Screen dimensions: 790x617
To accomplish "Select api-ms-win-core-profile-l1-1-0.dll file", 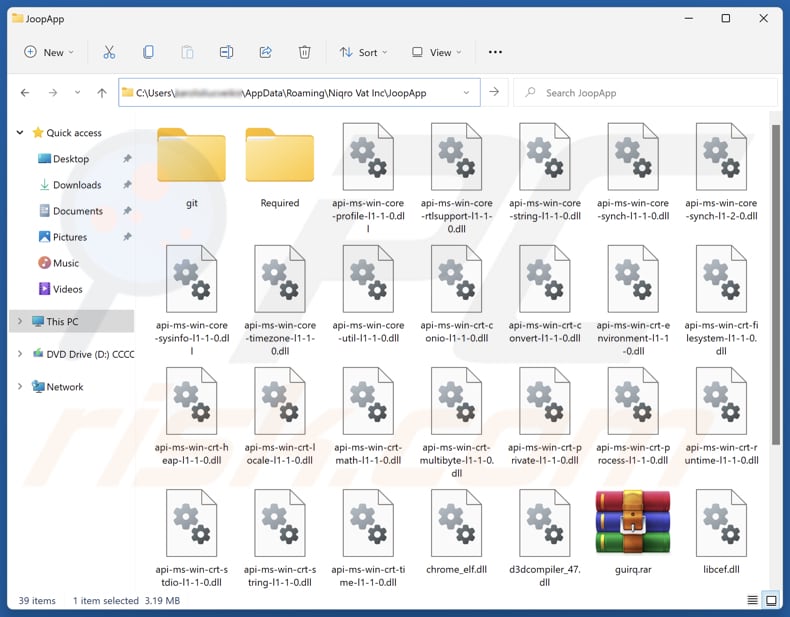I will 368,179.
